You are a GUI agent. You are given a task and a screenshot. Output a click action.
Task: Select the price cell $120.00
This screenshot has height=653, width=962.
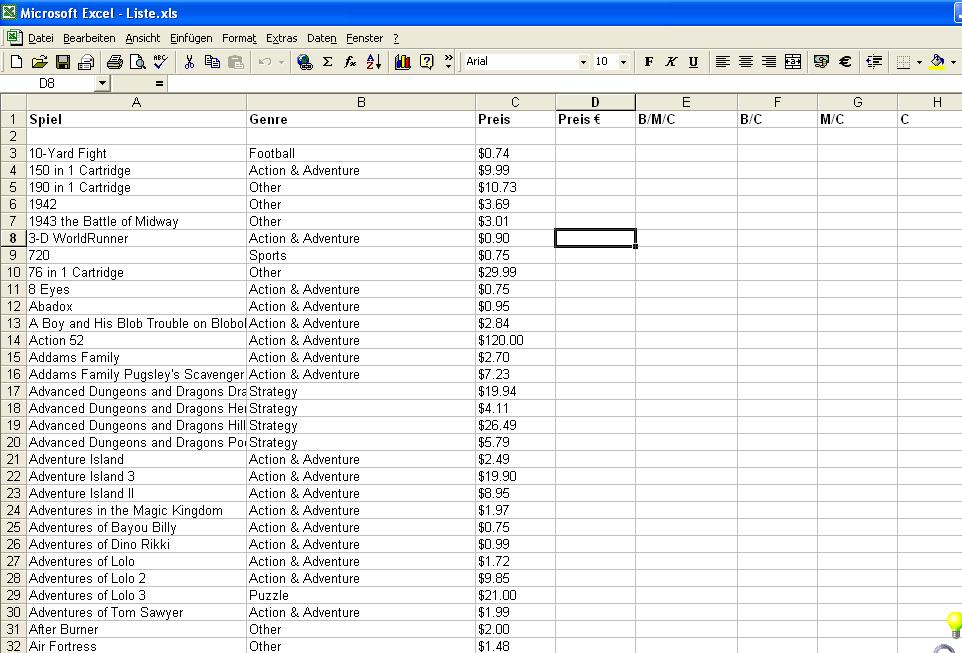tap(515, 341)
